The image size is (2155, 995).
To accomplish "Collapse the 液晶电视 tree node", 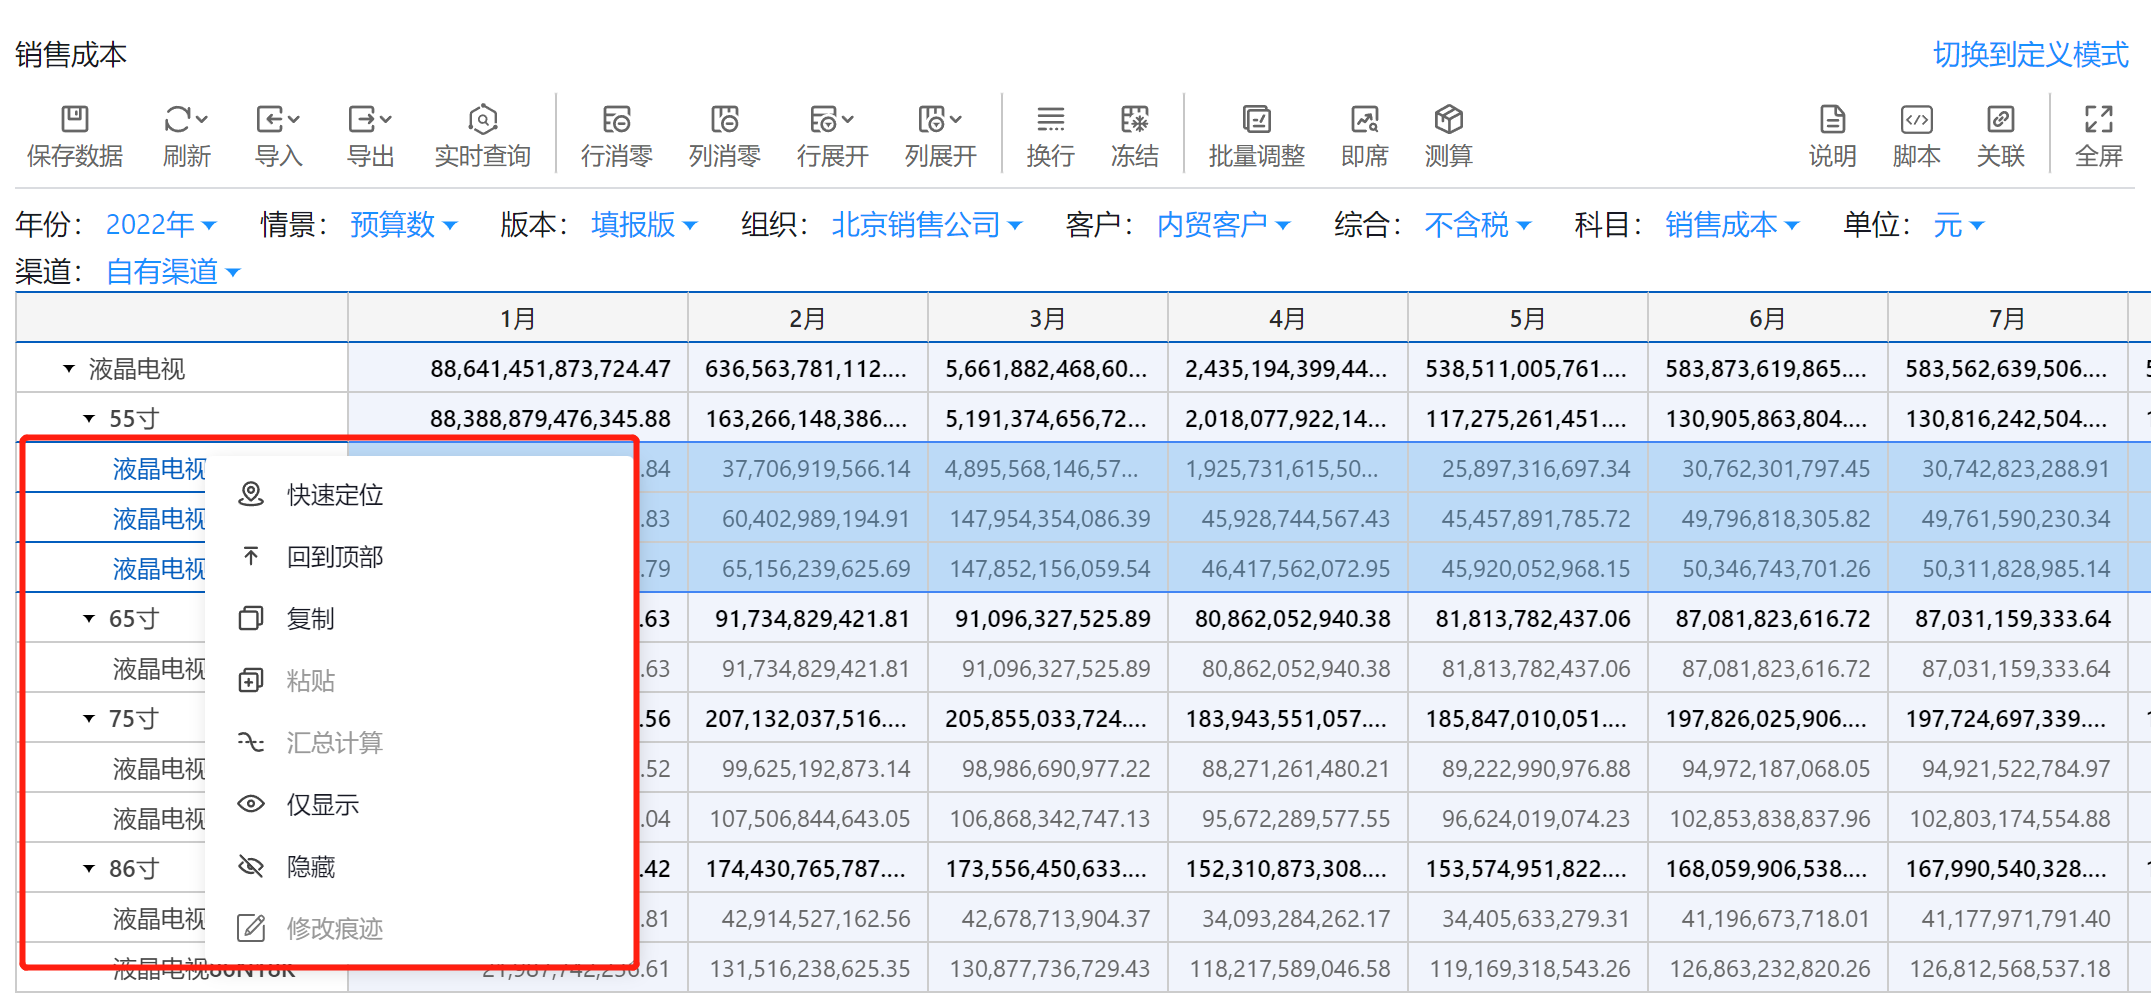I will (x=69, y=369).
